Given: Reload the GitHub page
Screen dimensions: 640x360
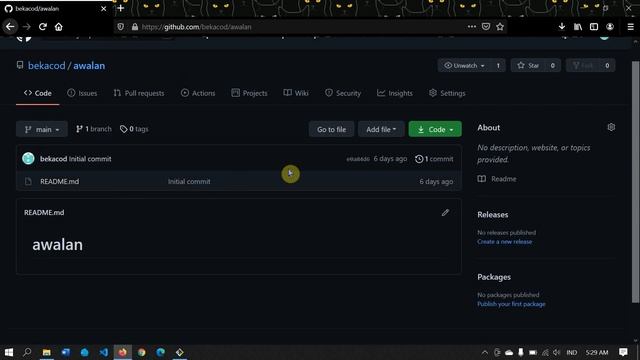Looking at the screenshot, I should click(42, 27).
